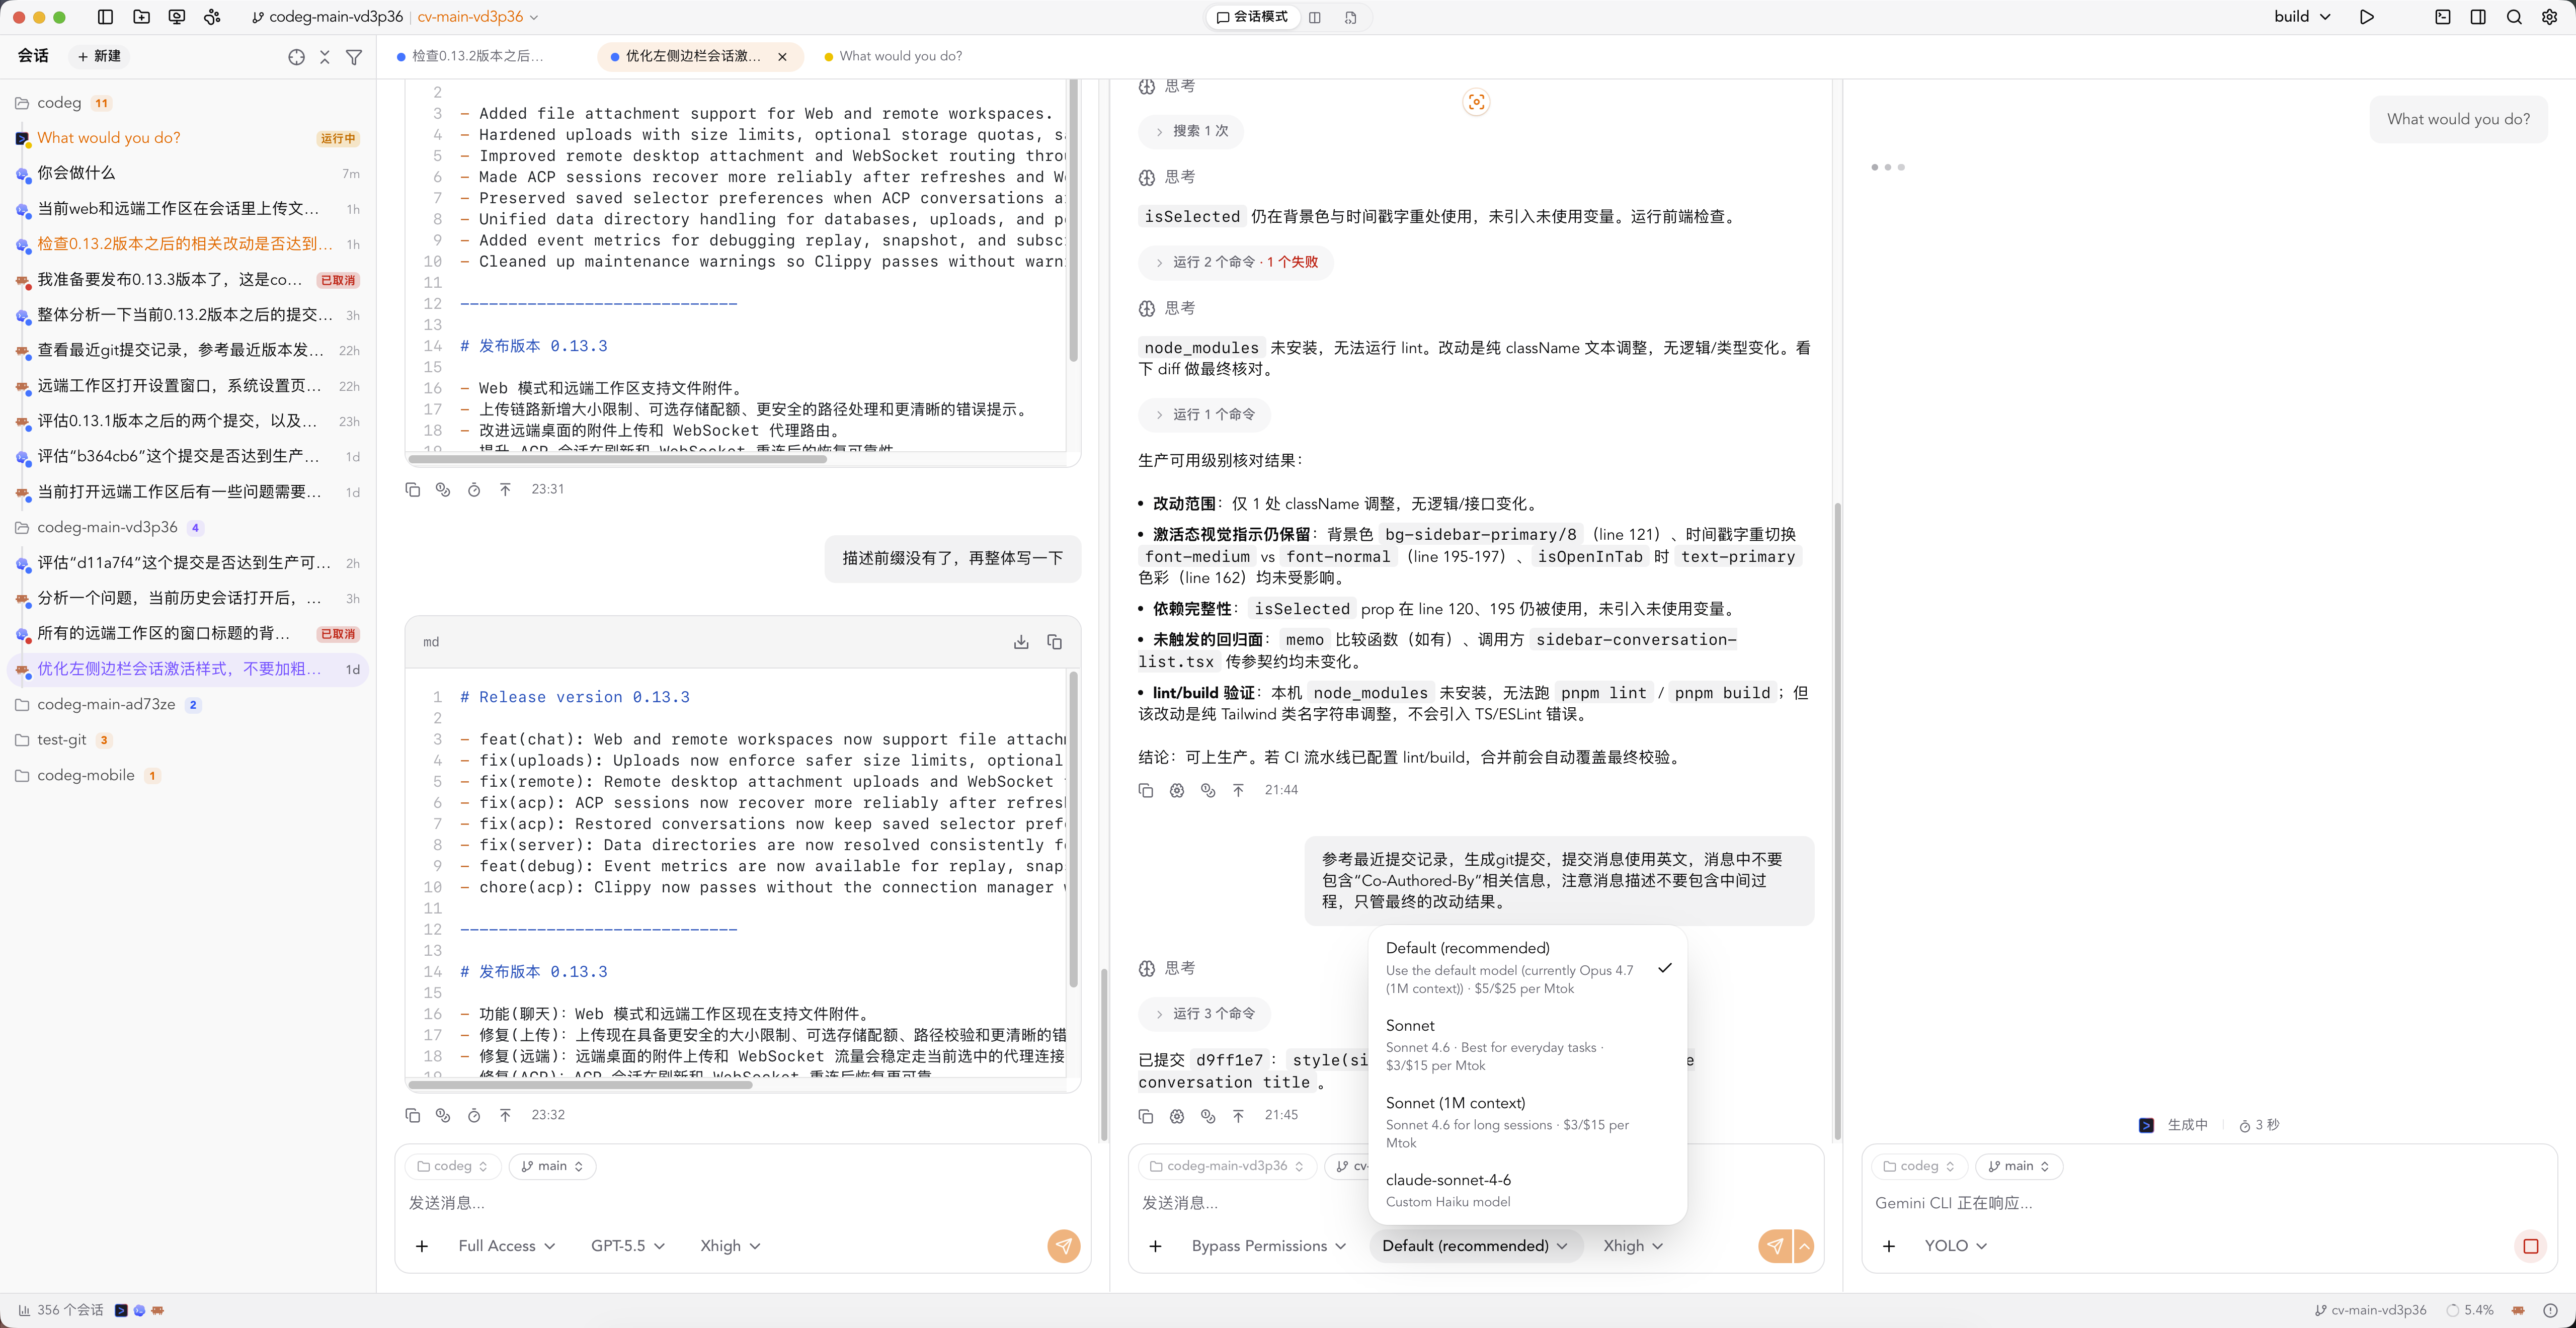Collapse all session groups icon

324,57
